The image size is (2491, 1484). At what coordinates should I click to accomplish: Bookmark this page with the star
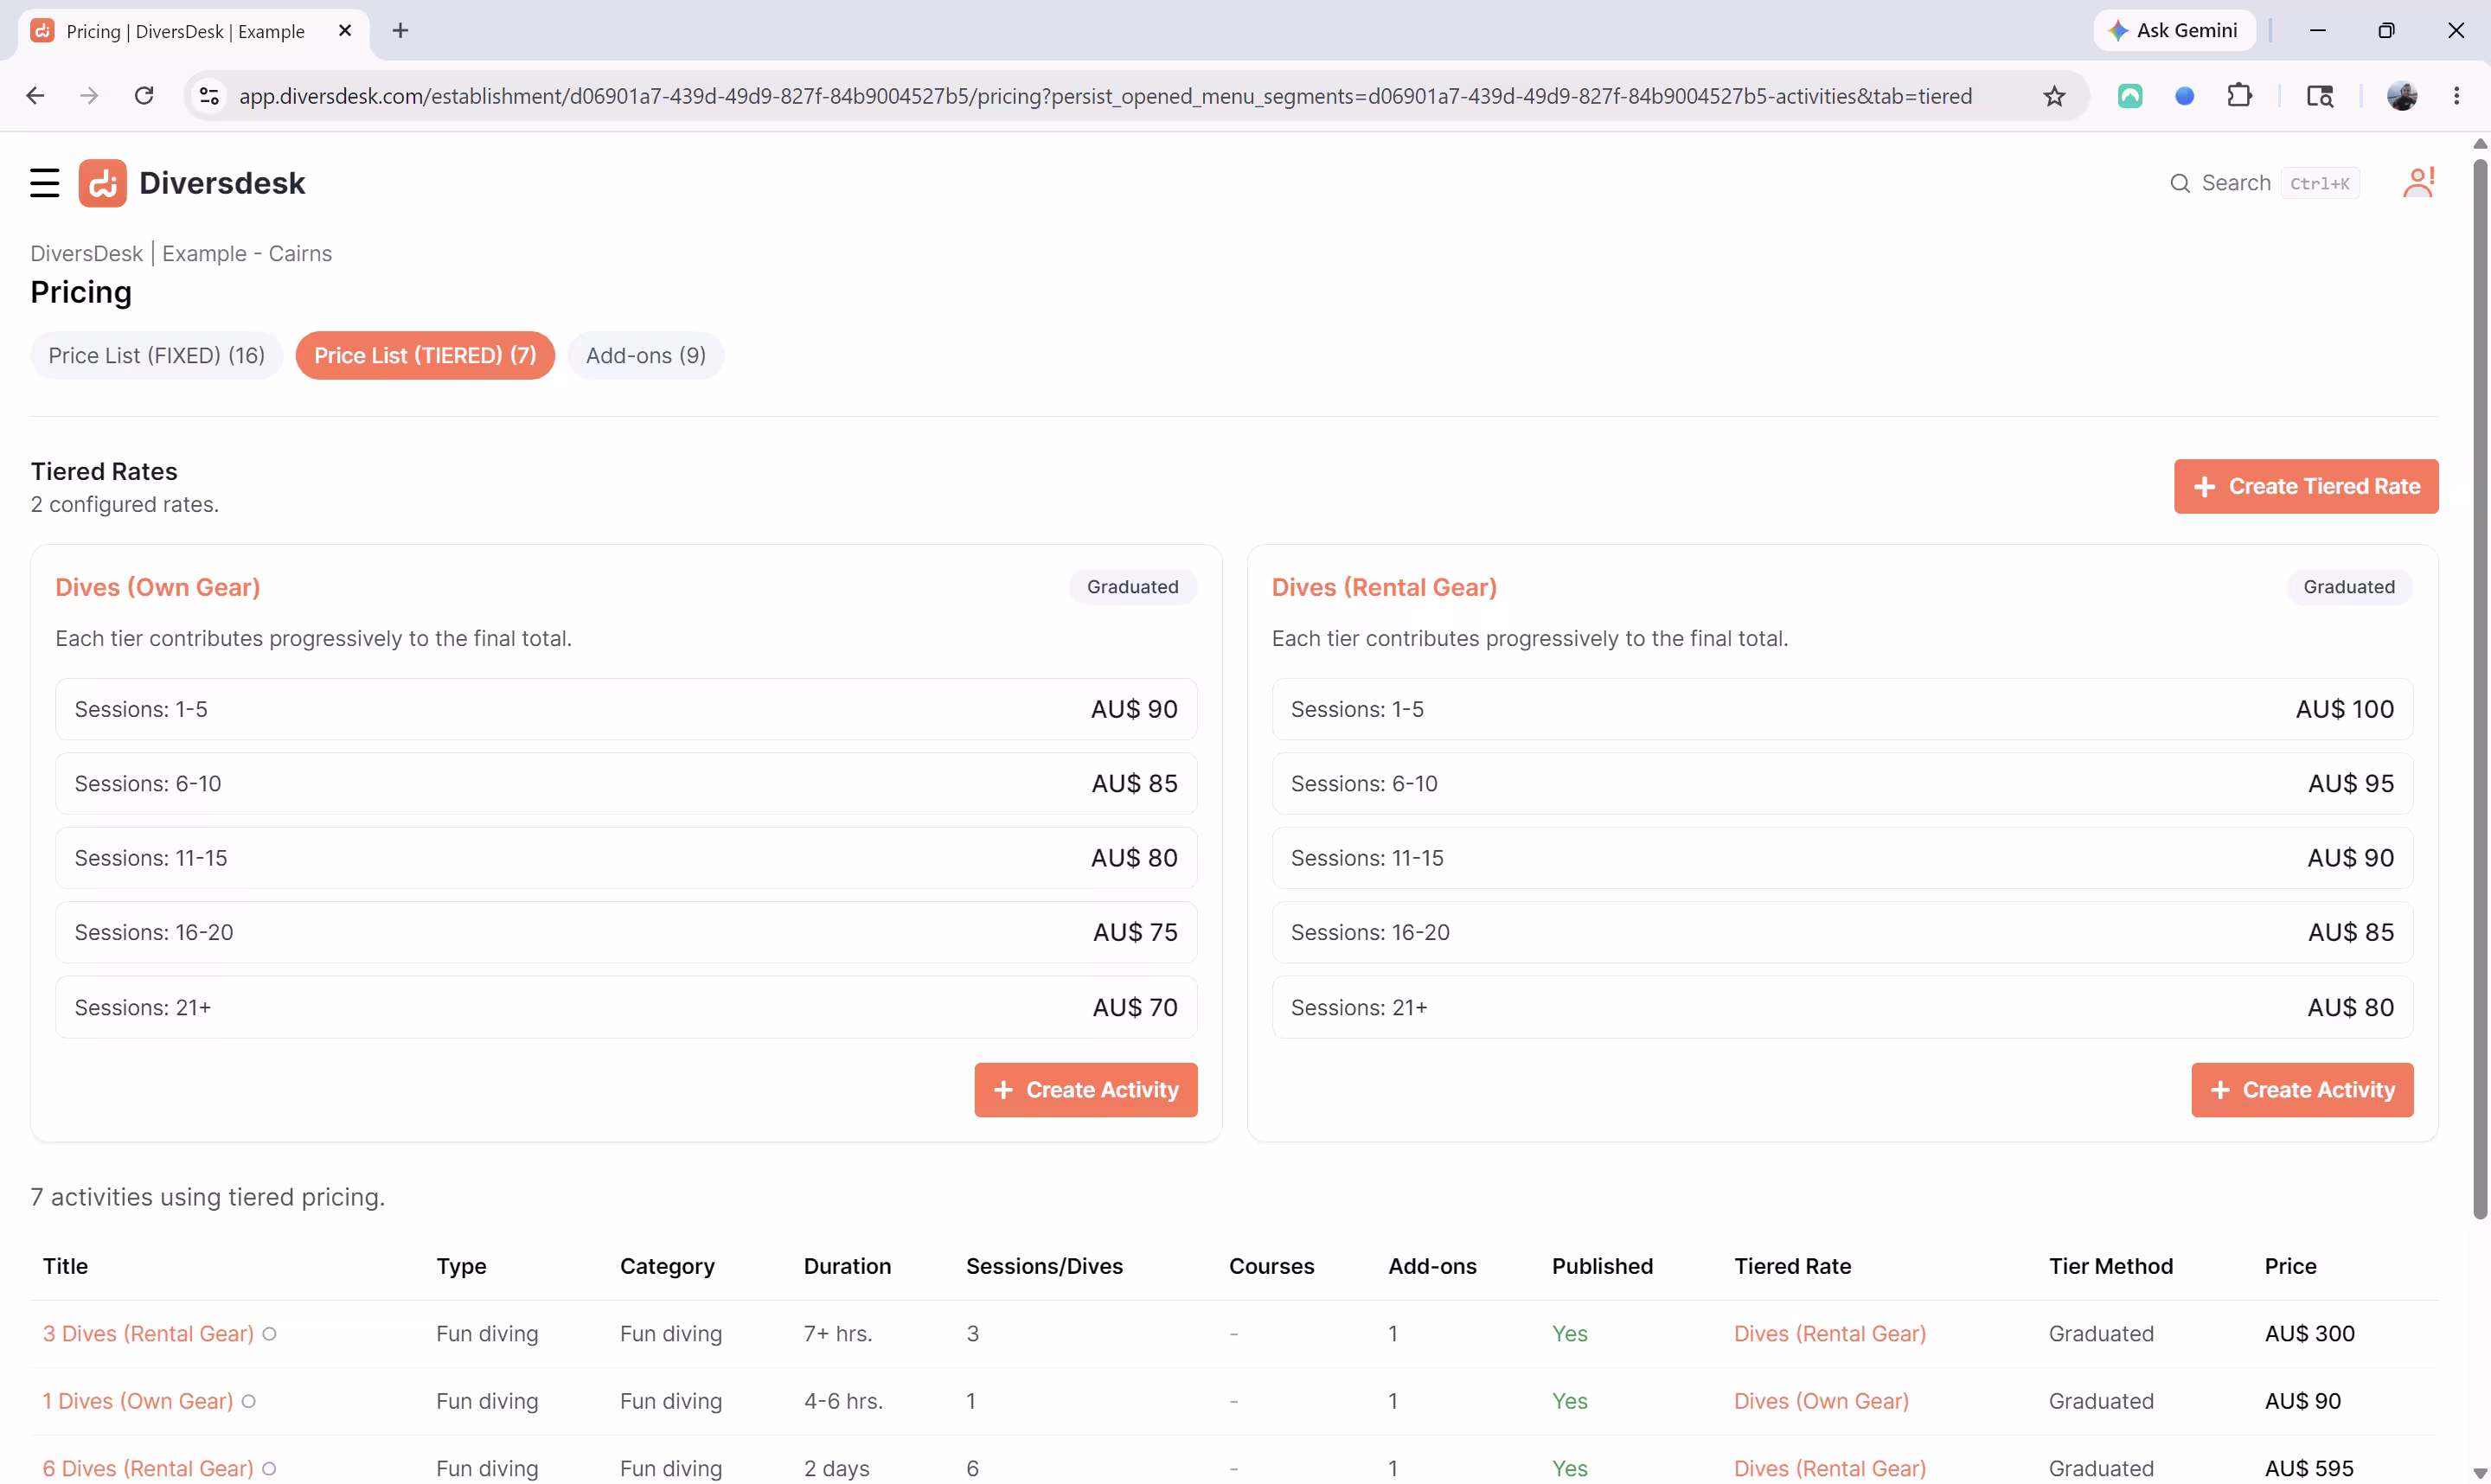coord(2054,96)
